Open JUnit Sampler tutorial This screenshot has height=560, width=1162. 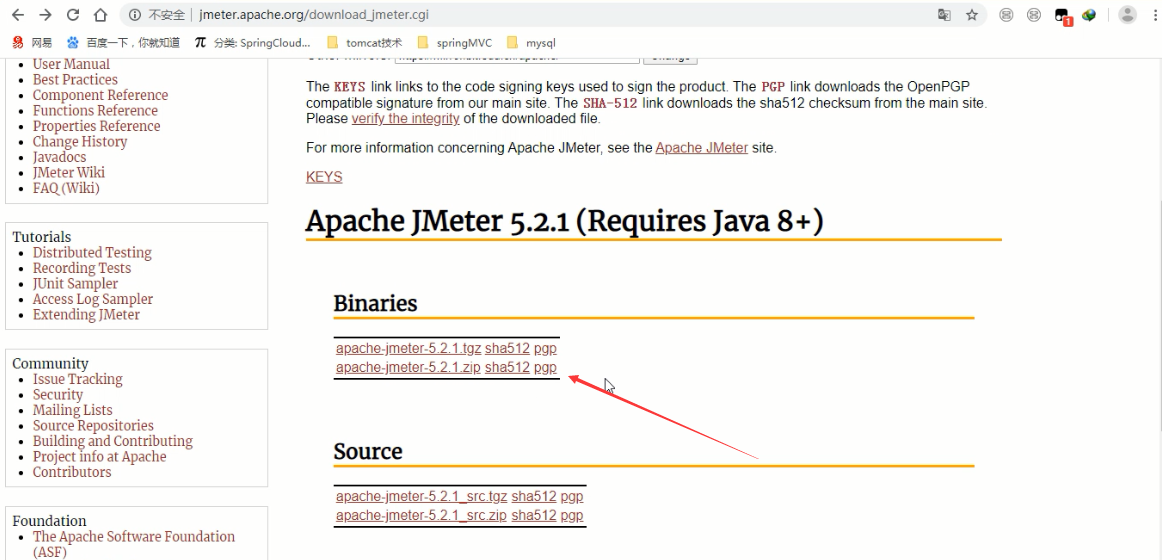click(x=75, y=284)
